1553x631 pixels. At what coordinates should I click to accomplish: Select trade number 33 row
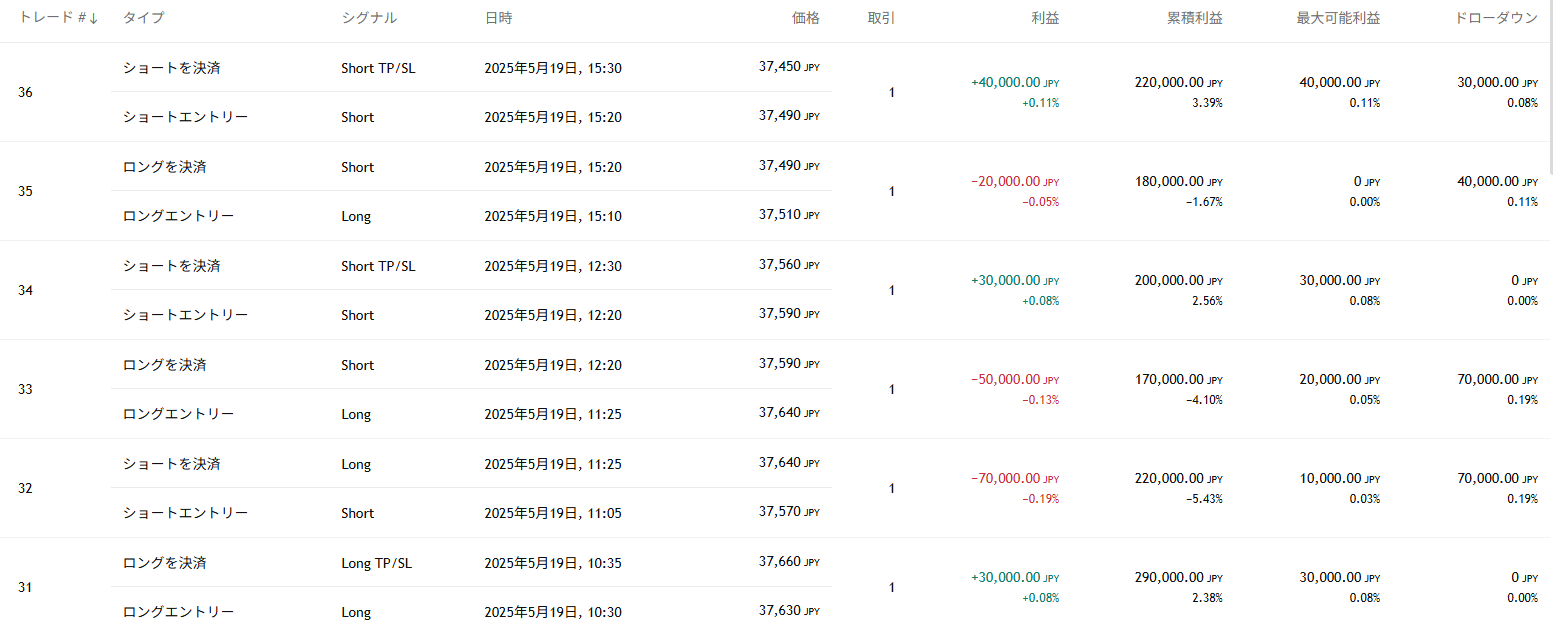pos(776,389)
